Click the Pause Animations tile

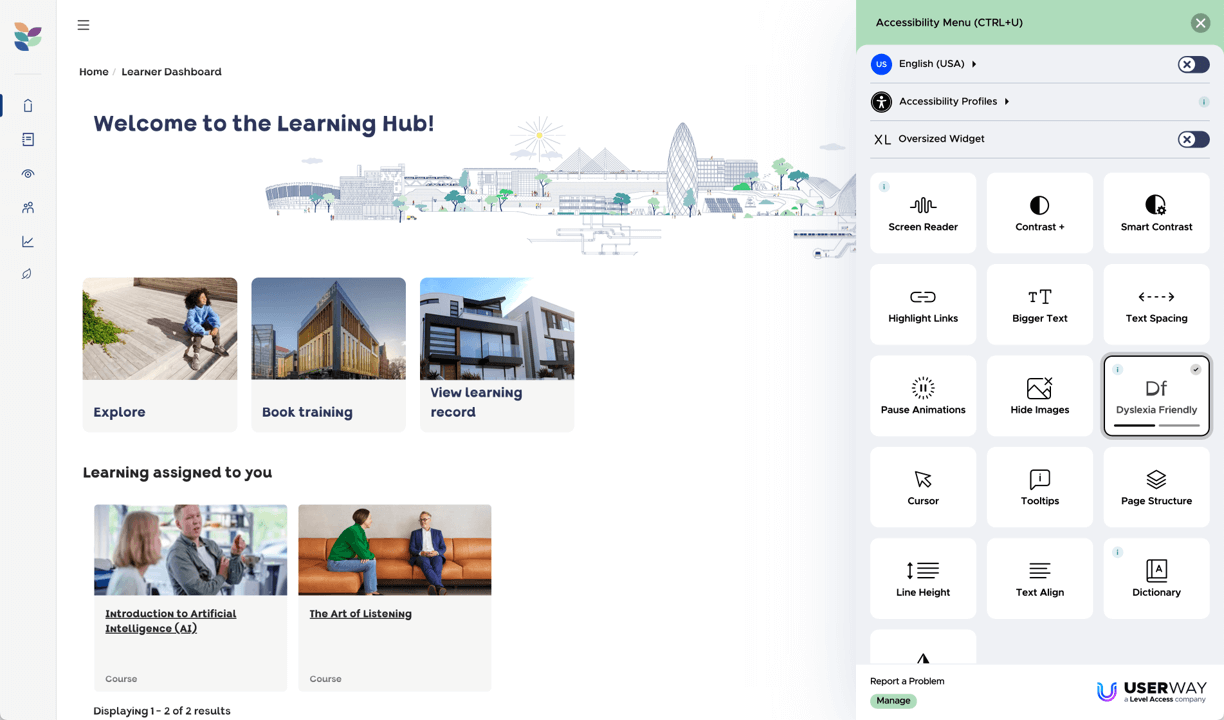pyautogui.click(x=922, y=396)
